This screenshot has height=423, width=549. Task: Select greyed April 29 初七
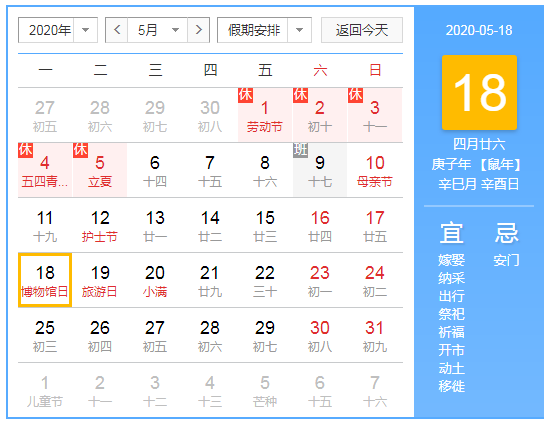155,115
